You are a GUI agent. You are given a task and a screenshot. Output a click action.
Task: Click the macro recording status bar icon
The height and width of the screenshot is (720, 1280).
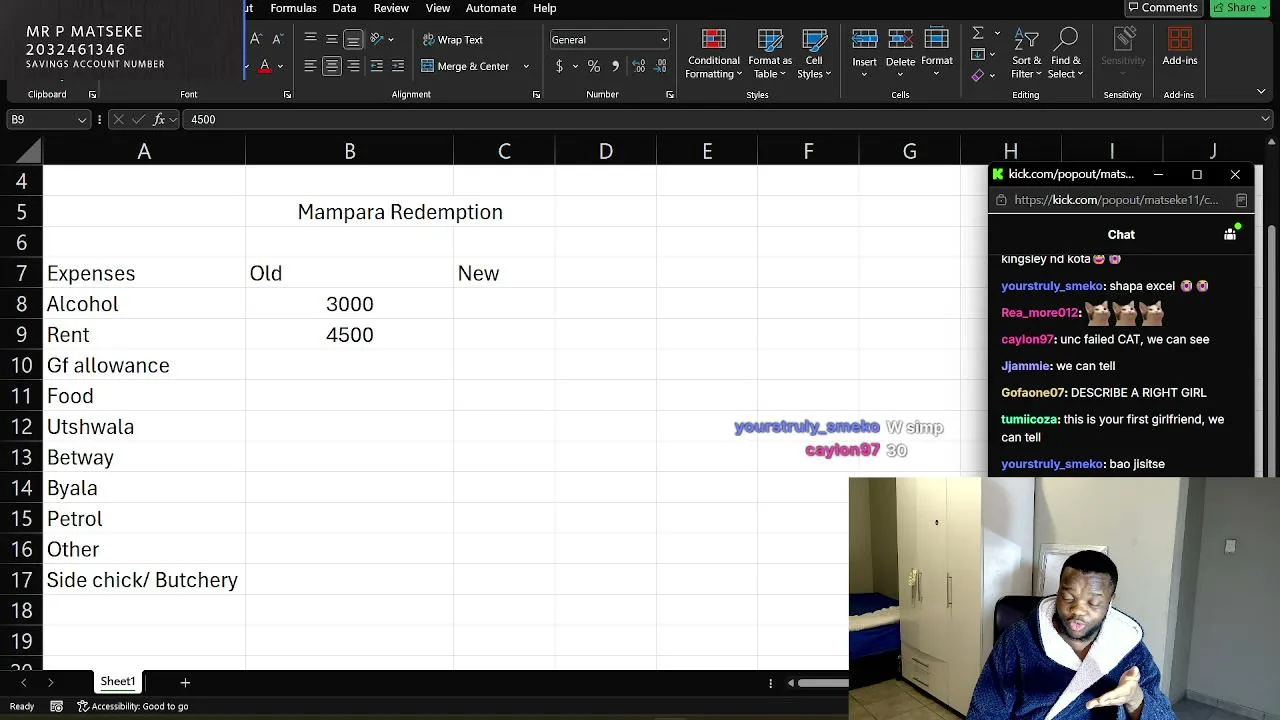56,706
